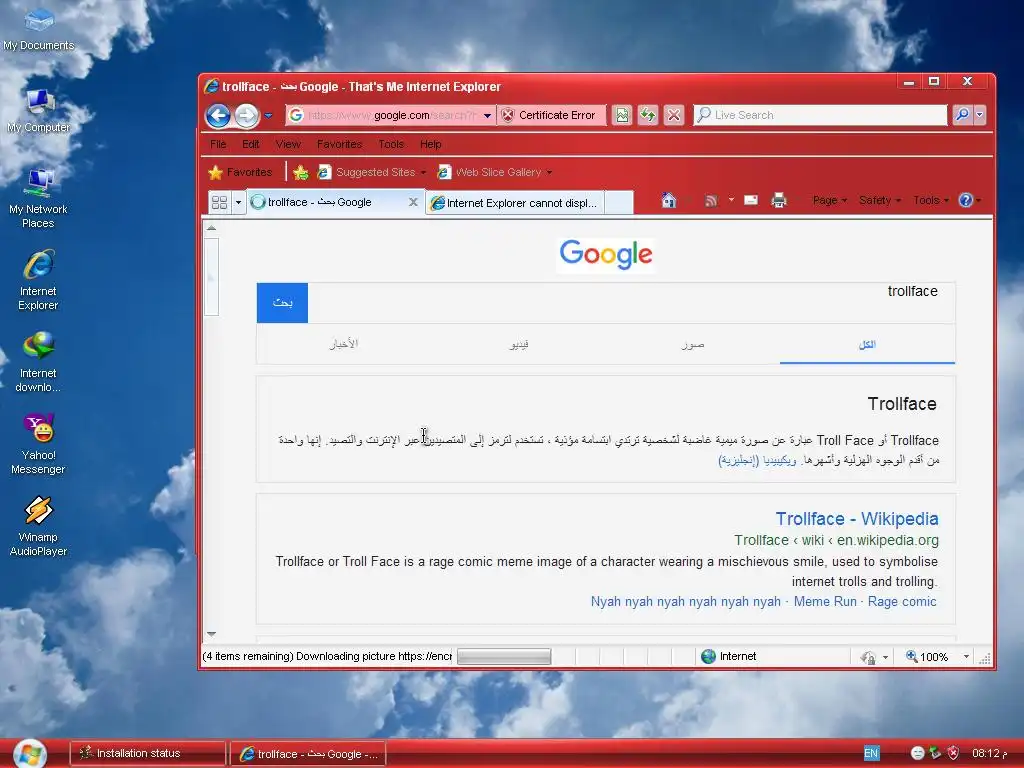
Task: Open the File menu
Action: 218,144
